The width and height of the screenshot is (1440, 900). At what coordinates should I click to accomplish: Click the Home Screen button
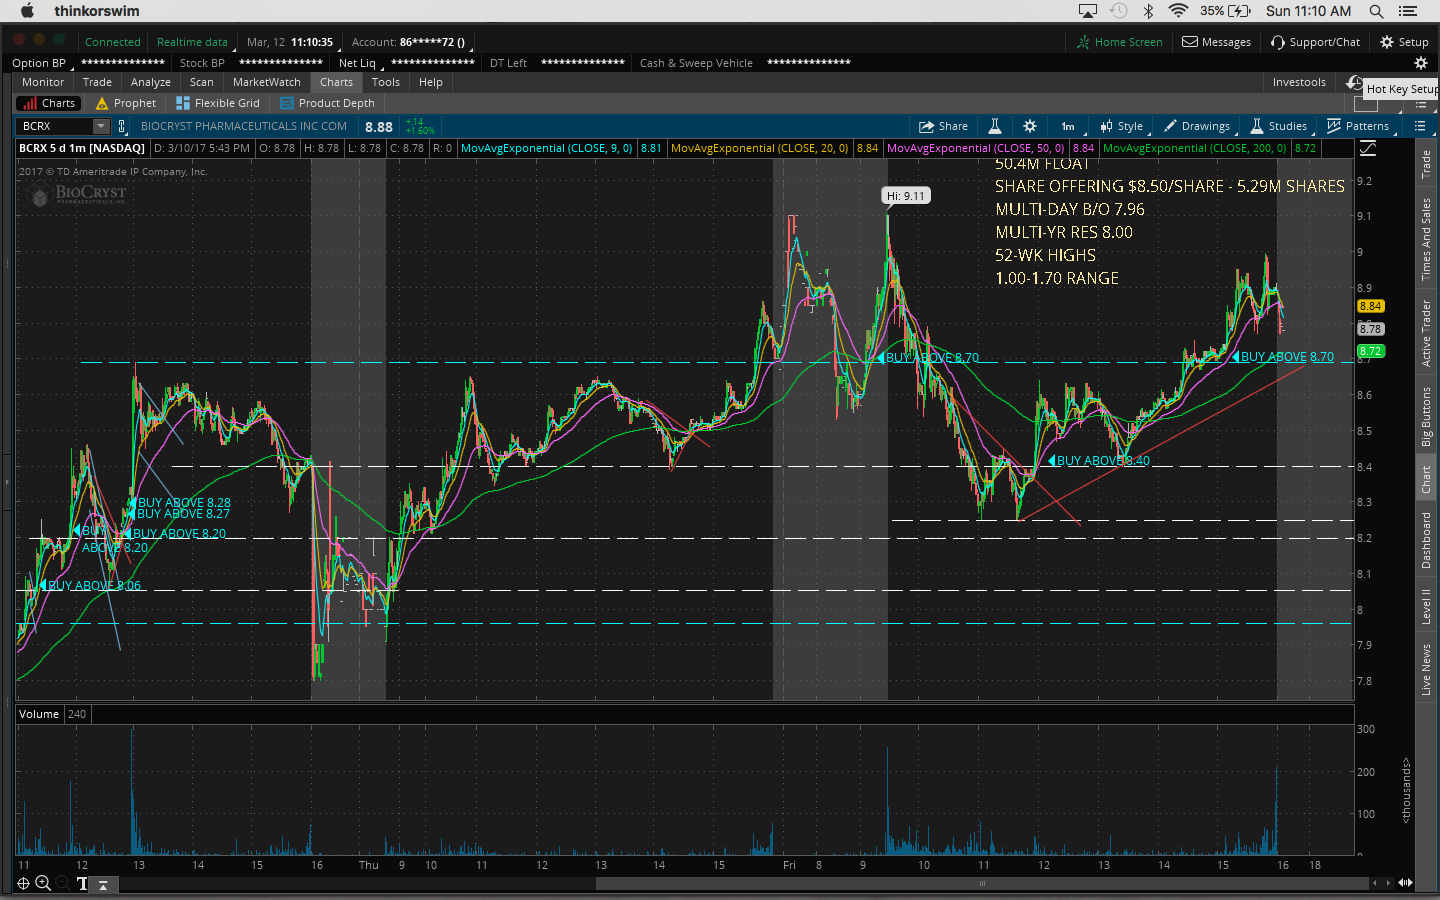pyautogui.click(x=1119, y=42)
